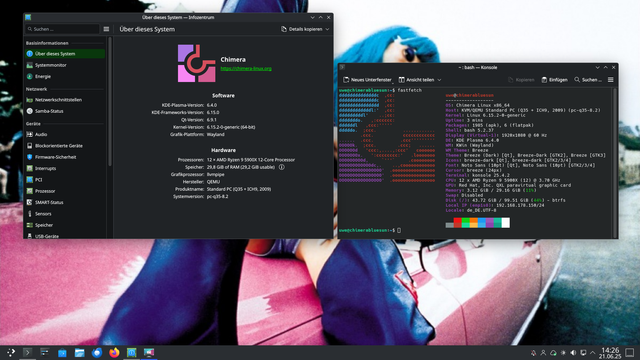Viewport: 640px width, 360px height.
Task: Open user account tray icon
Action: pyautogui.click(x=543, y=353)
